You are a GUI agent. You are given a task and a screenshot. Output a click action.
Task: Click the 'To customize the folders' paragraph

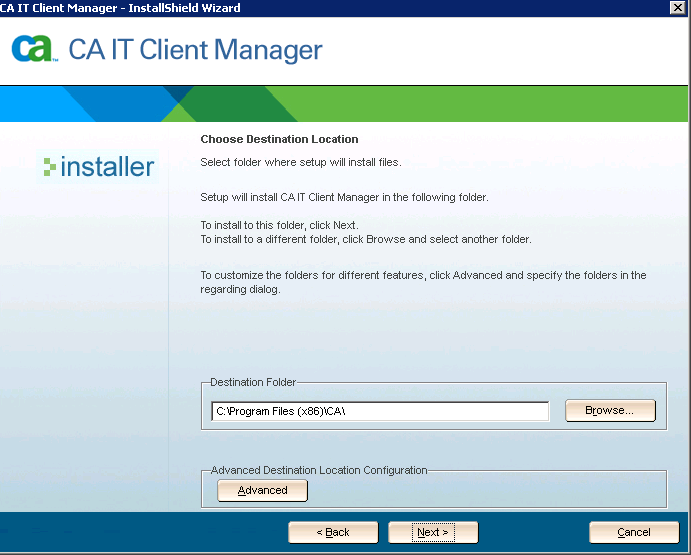[x=423, y=282]
